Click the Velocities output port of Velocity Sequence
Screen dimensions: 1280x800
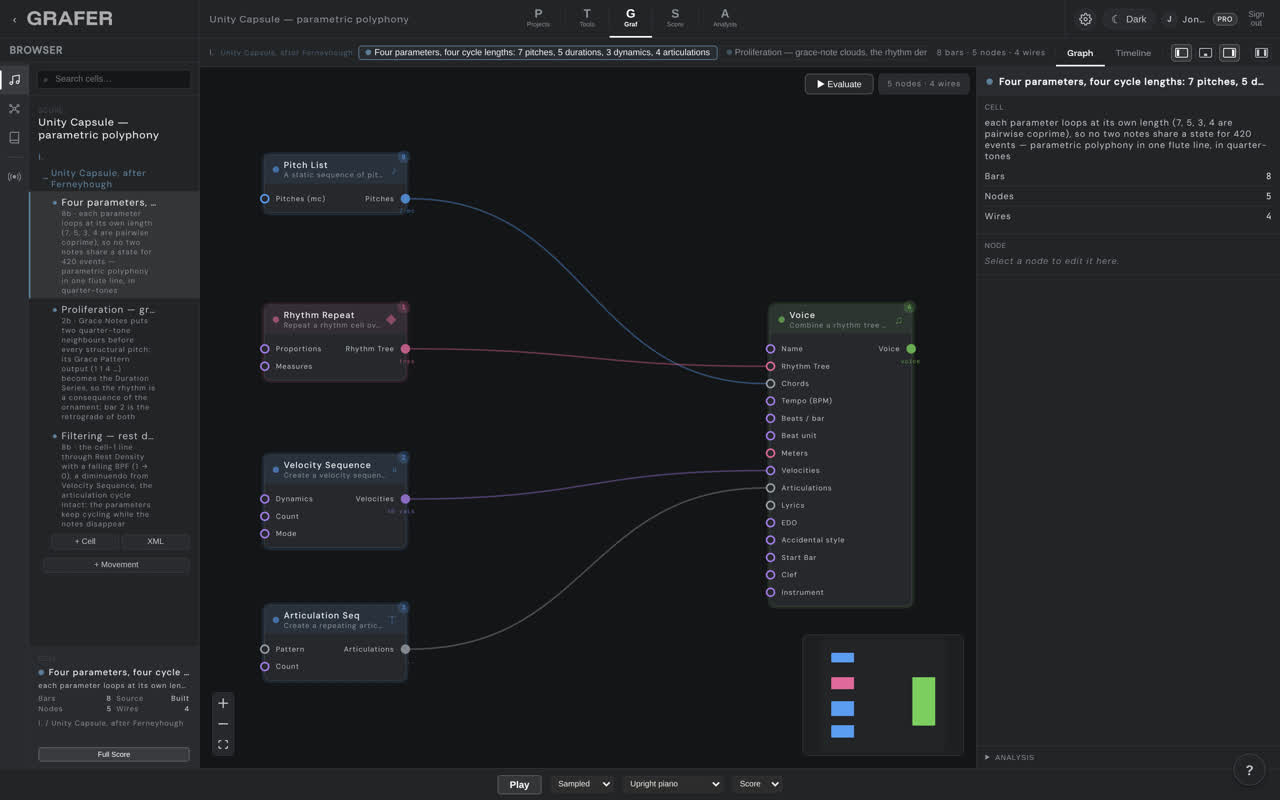[x=405, y=499]
